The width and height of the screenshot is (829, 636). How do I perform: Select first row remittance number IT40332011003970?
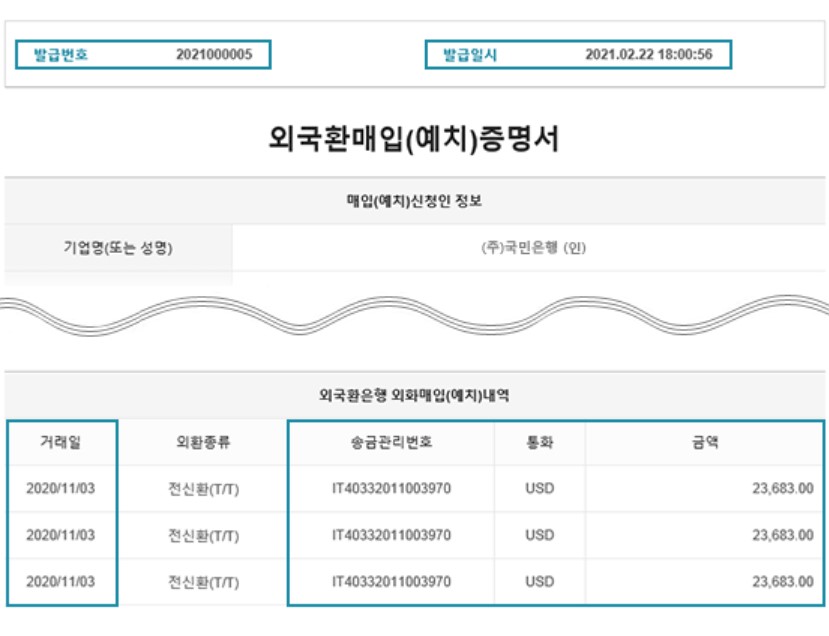coord(391,488)
